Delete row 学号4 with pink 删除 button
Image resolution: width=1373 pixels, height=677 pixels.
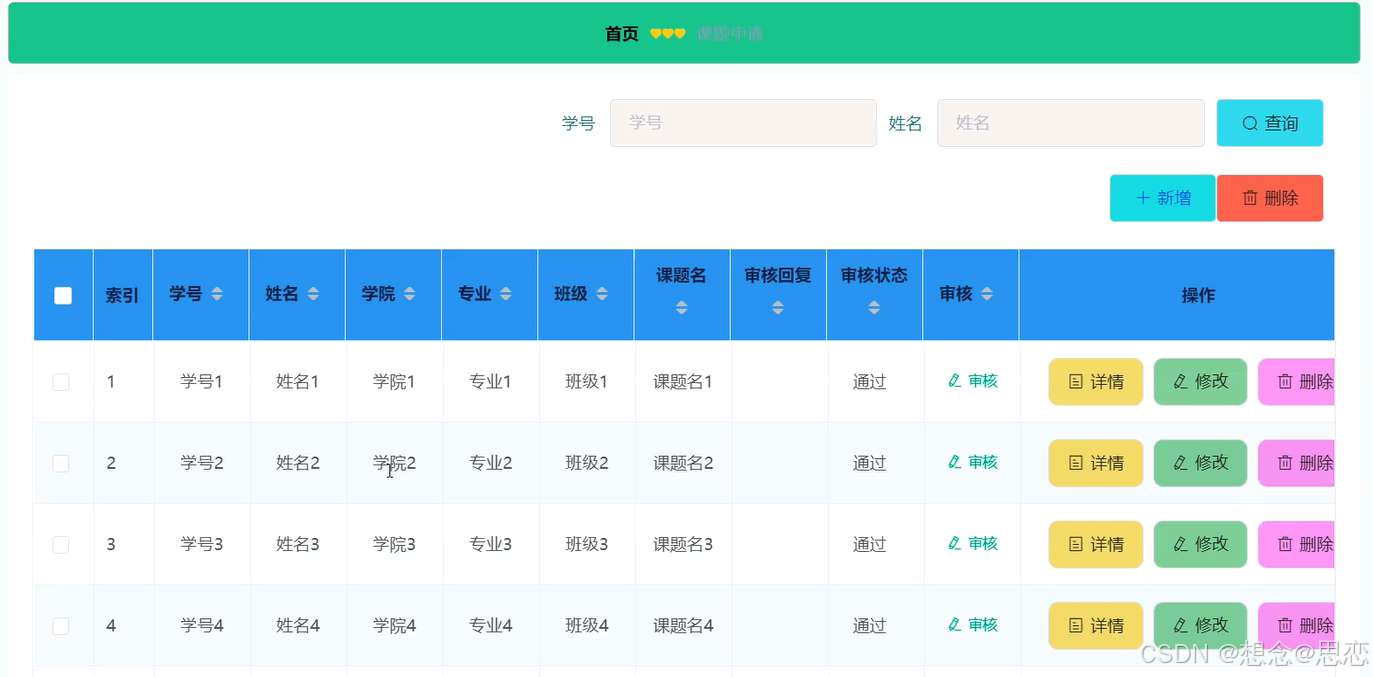tap(1297, 626)
